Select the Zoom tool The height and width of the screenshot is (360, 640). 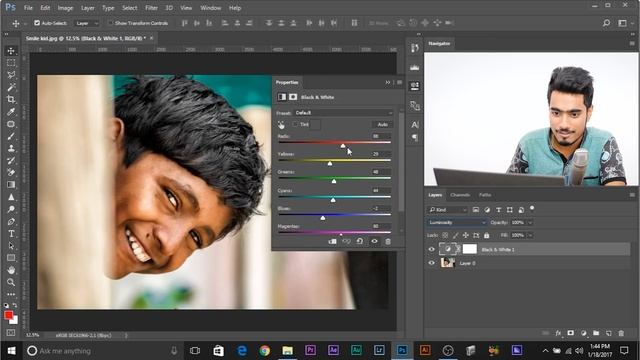point(11,282)
